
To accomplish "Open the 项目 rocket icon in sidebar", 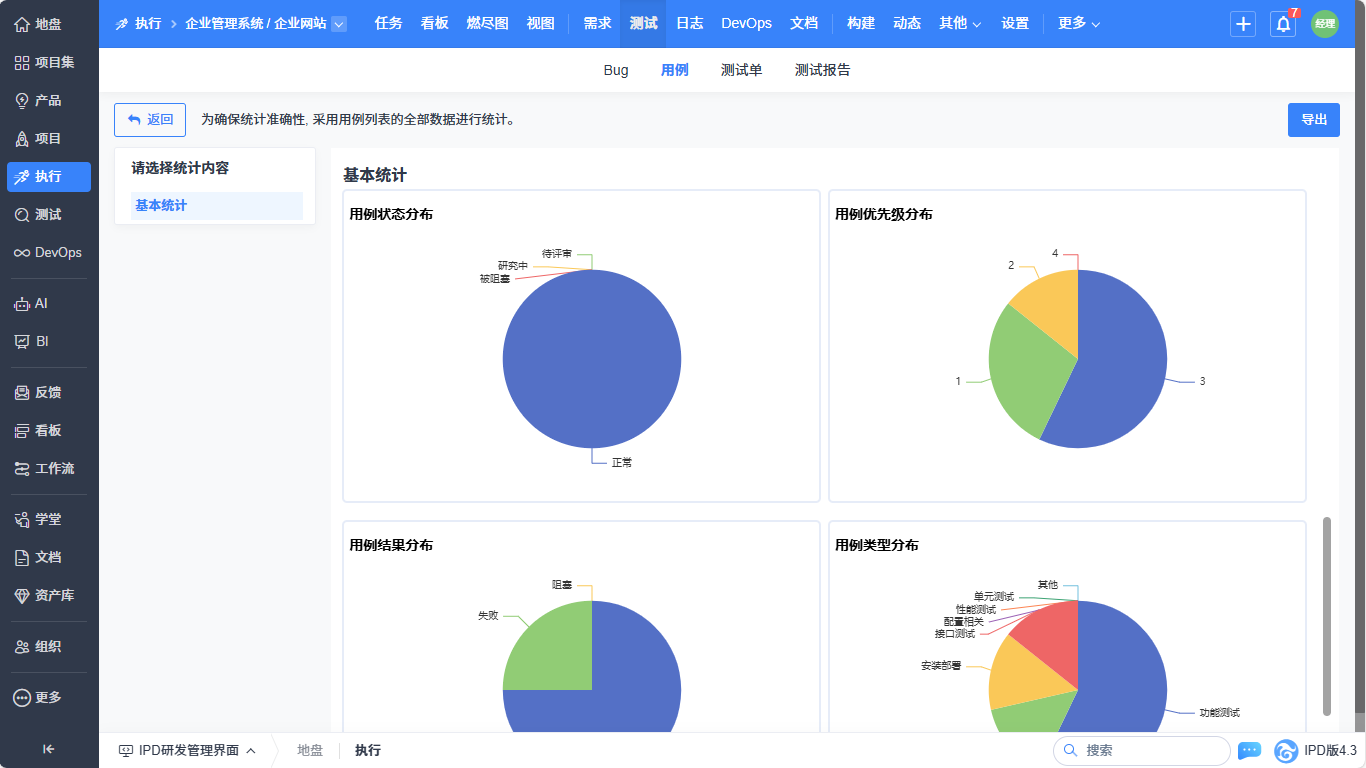I will [x=22, y=138].
